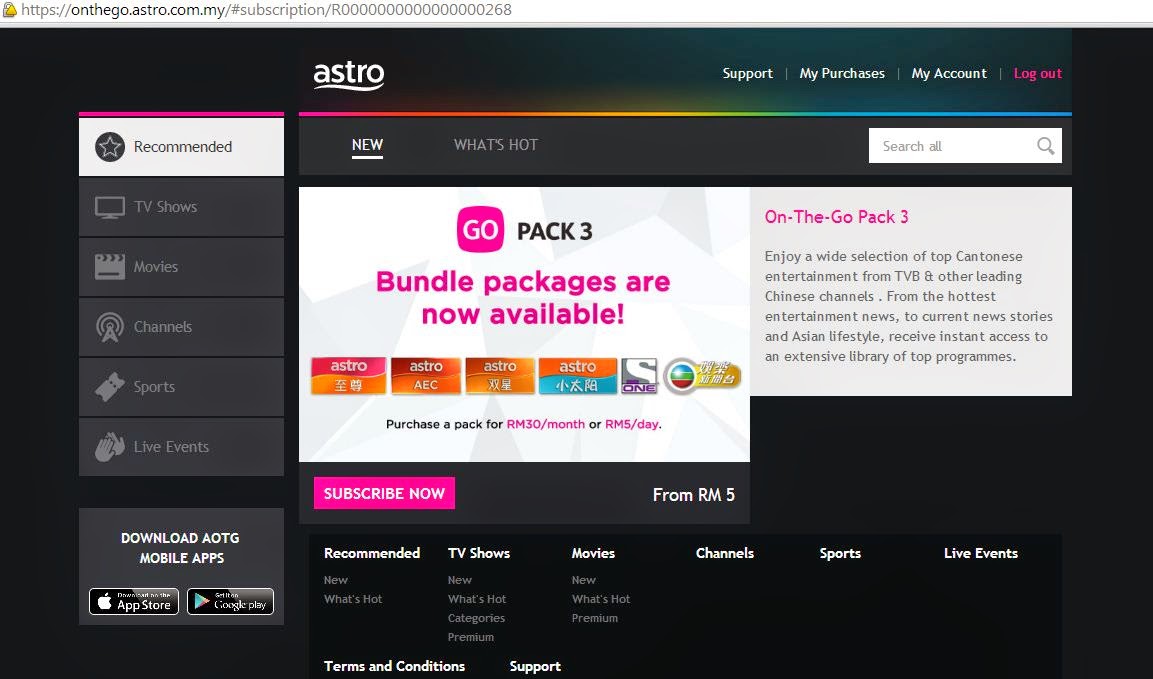Click the DOWNLOAD AOTG MOBILE APPS heading
The width and height of the screenshot is (1153, 679).
point(181,548)
